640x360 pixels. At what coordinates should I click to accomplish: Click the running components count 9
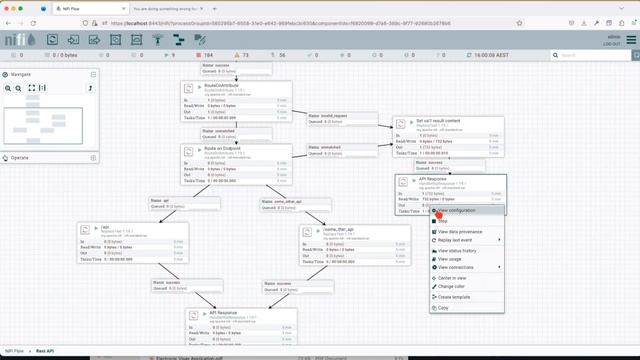tap(169, 55)
